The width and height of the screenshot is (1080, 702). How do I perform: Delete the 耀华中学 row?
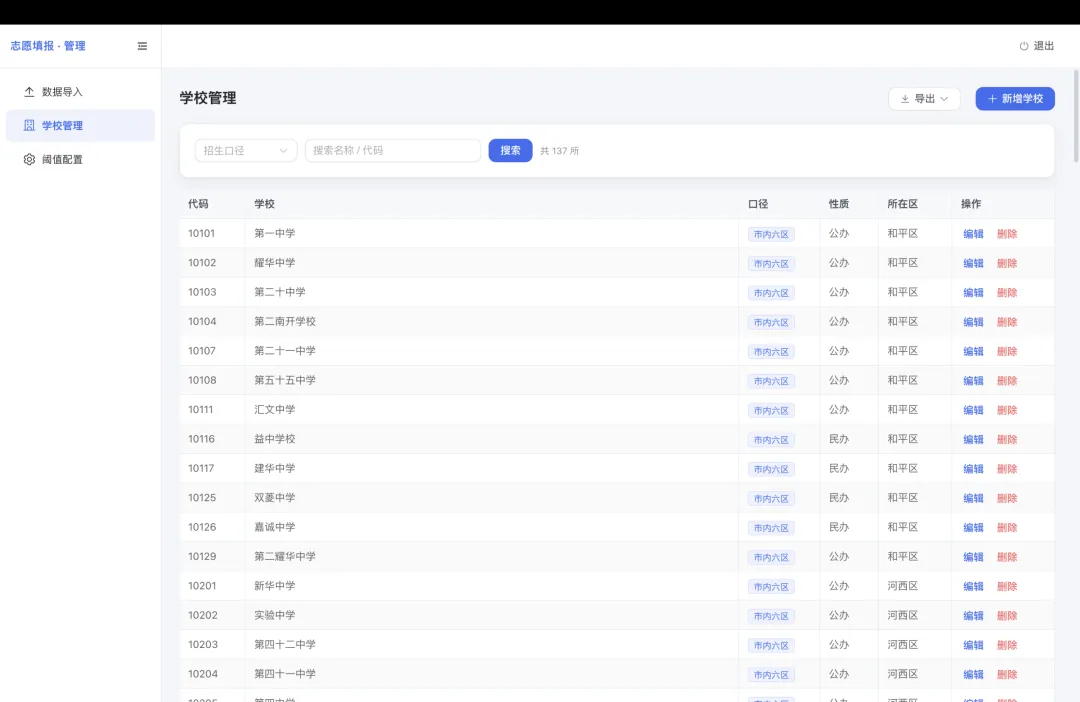(1007, 263)
